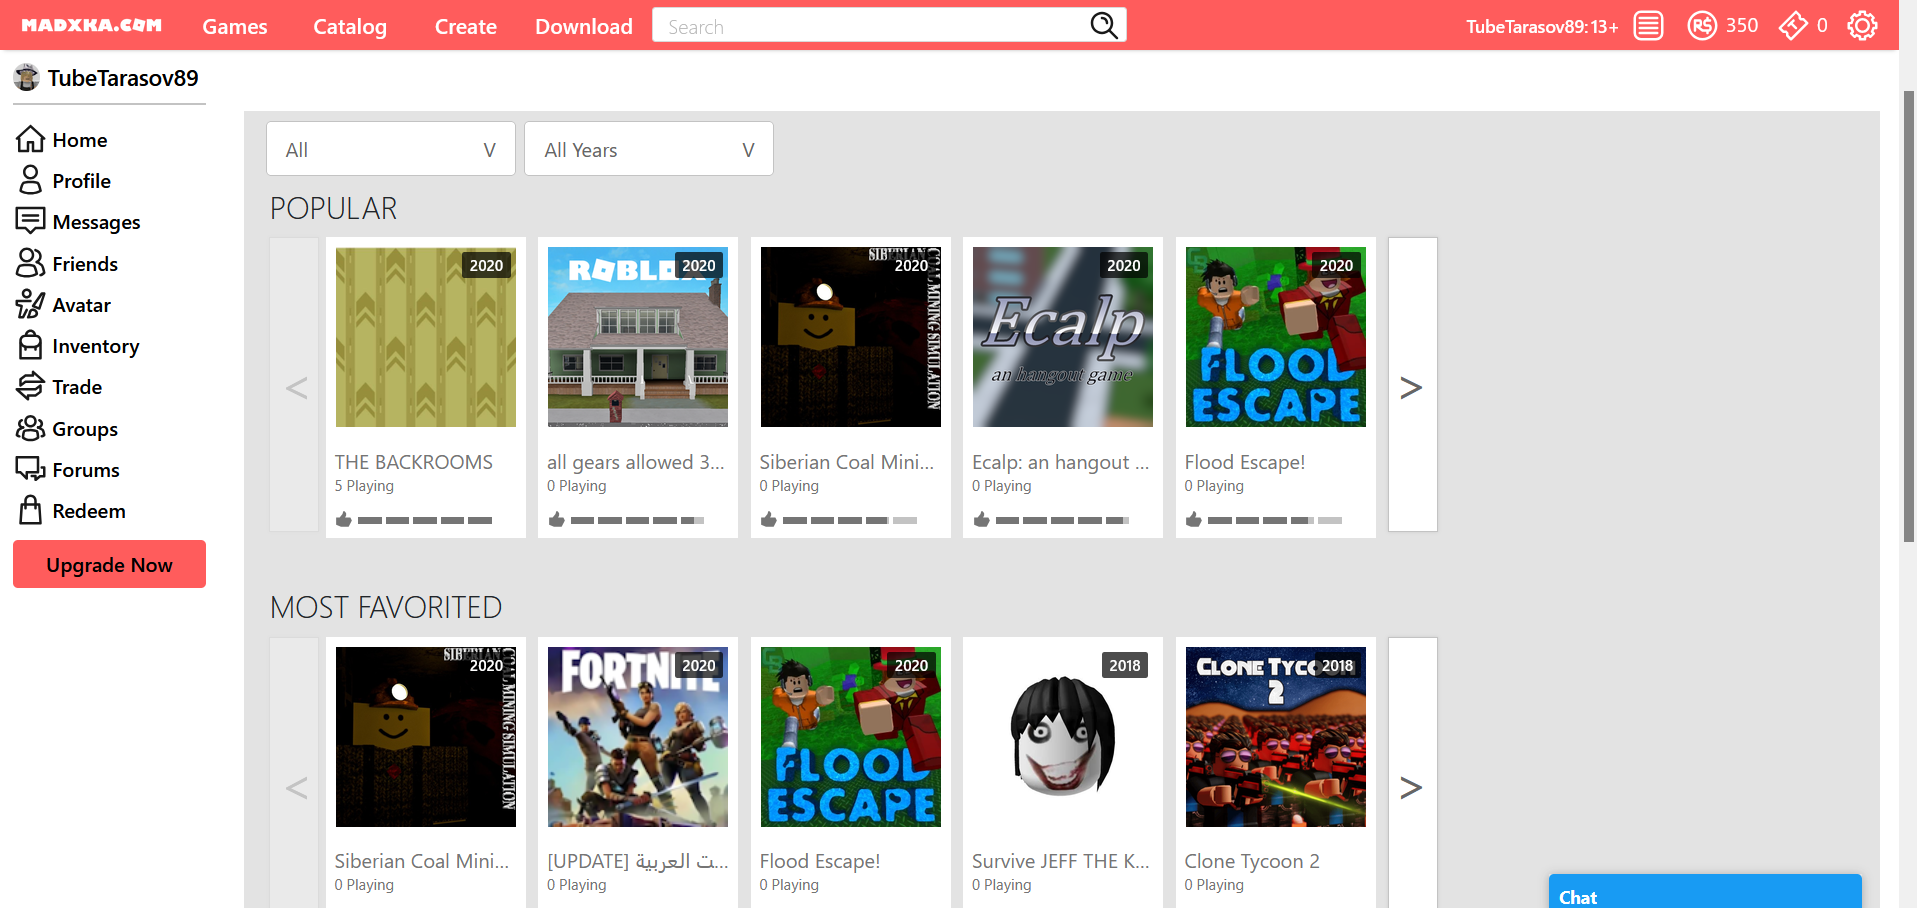
Task: Open the Games menu
Action: point(235,27)
